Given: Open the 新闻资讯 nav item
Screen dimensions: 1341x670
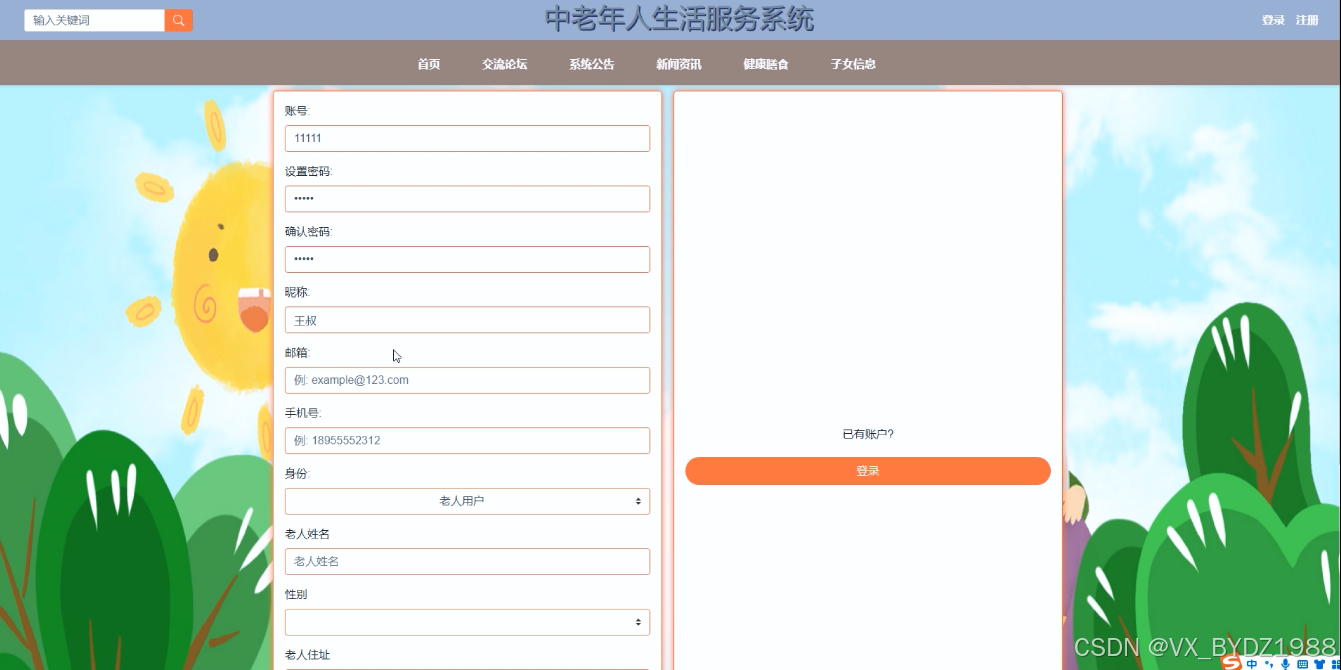Looking at the screenshot, I should pyautogui.click(x=679, y=64).
